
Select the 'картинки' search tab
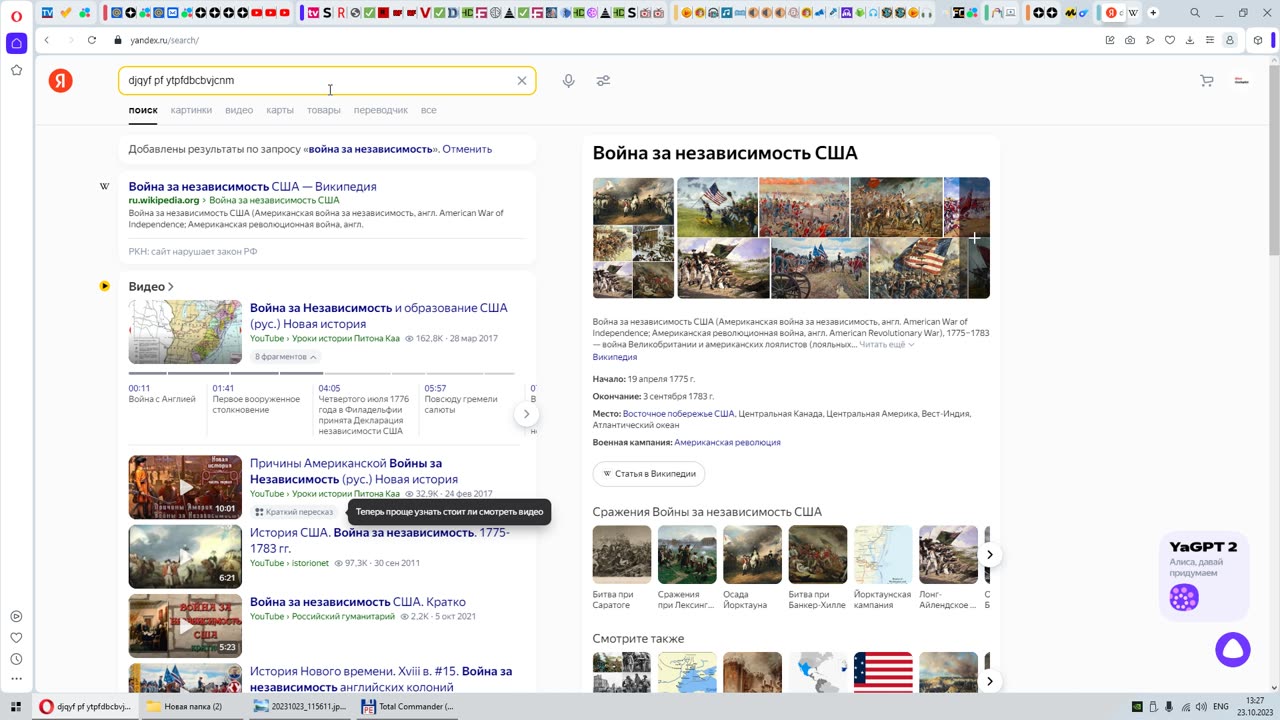click(191, 110)
